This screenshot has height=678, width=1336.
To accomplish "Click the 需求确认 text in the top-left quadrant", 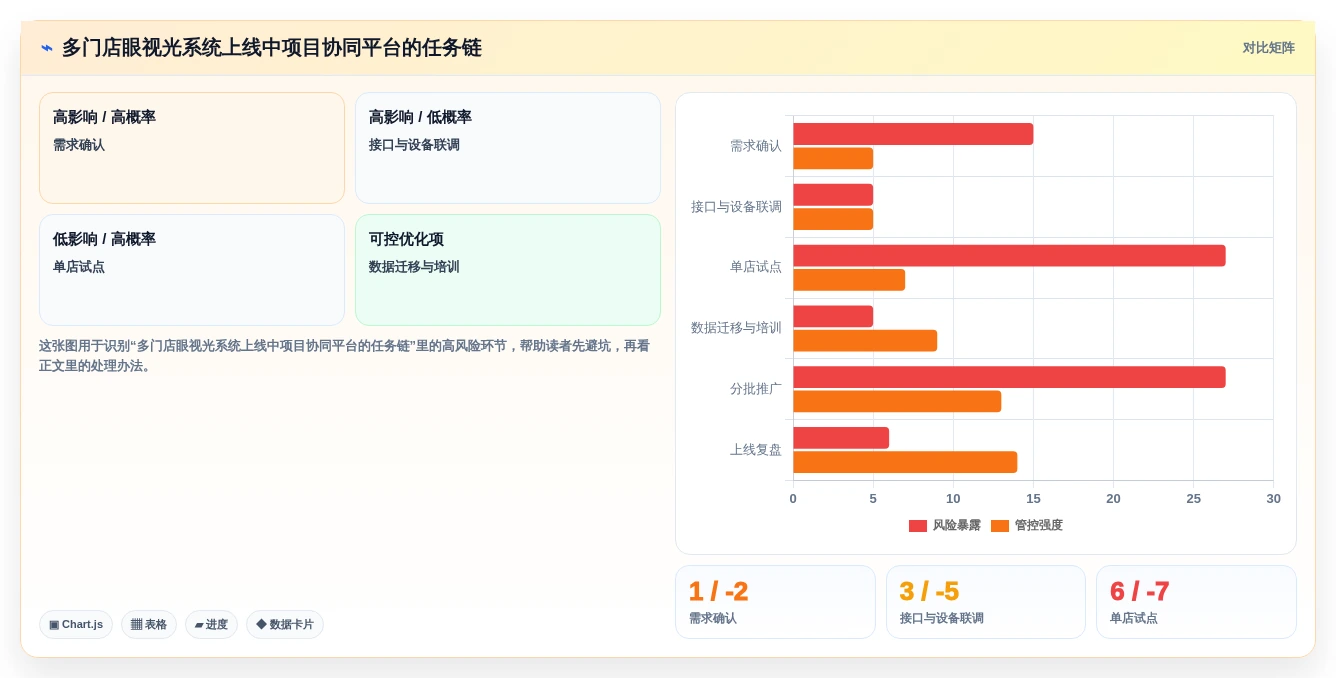I will coord(79,145).
